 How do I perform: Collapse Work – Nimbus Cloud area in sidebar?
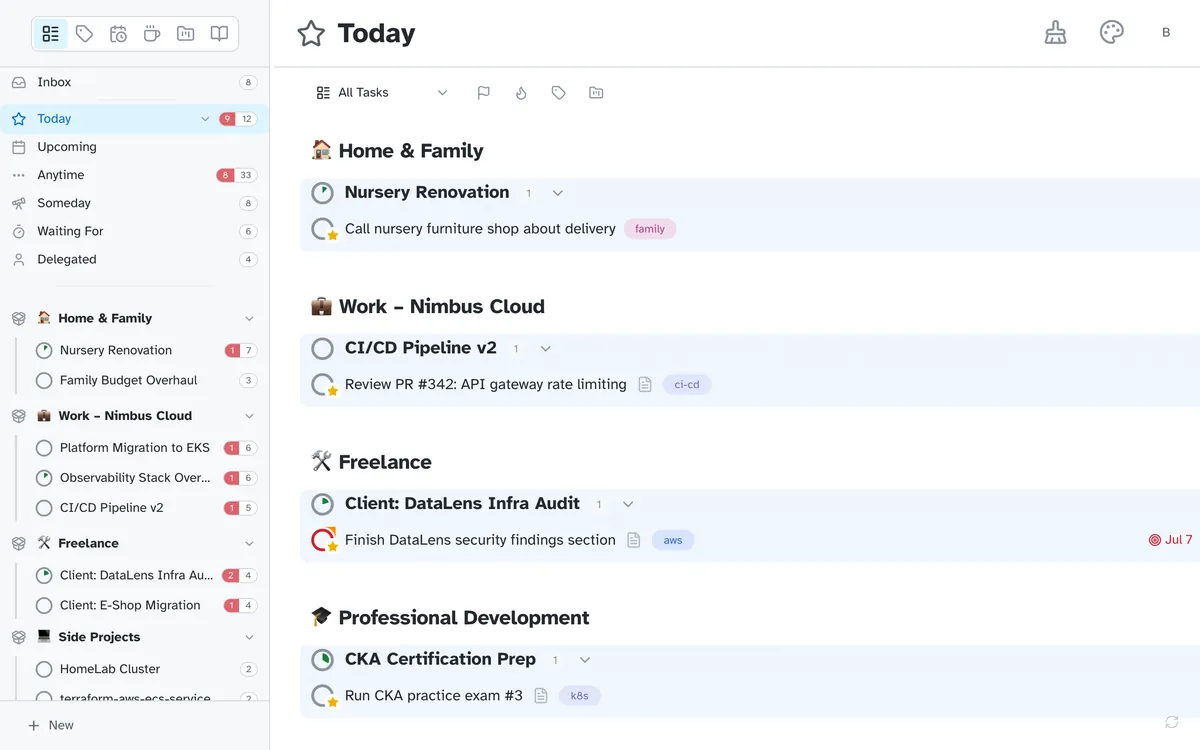[x=249, y=416]
